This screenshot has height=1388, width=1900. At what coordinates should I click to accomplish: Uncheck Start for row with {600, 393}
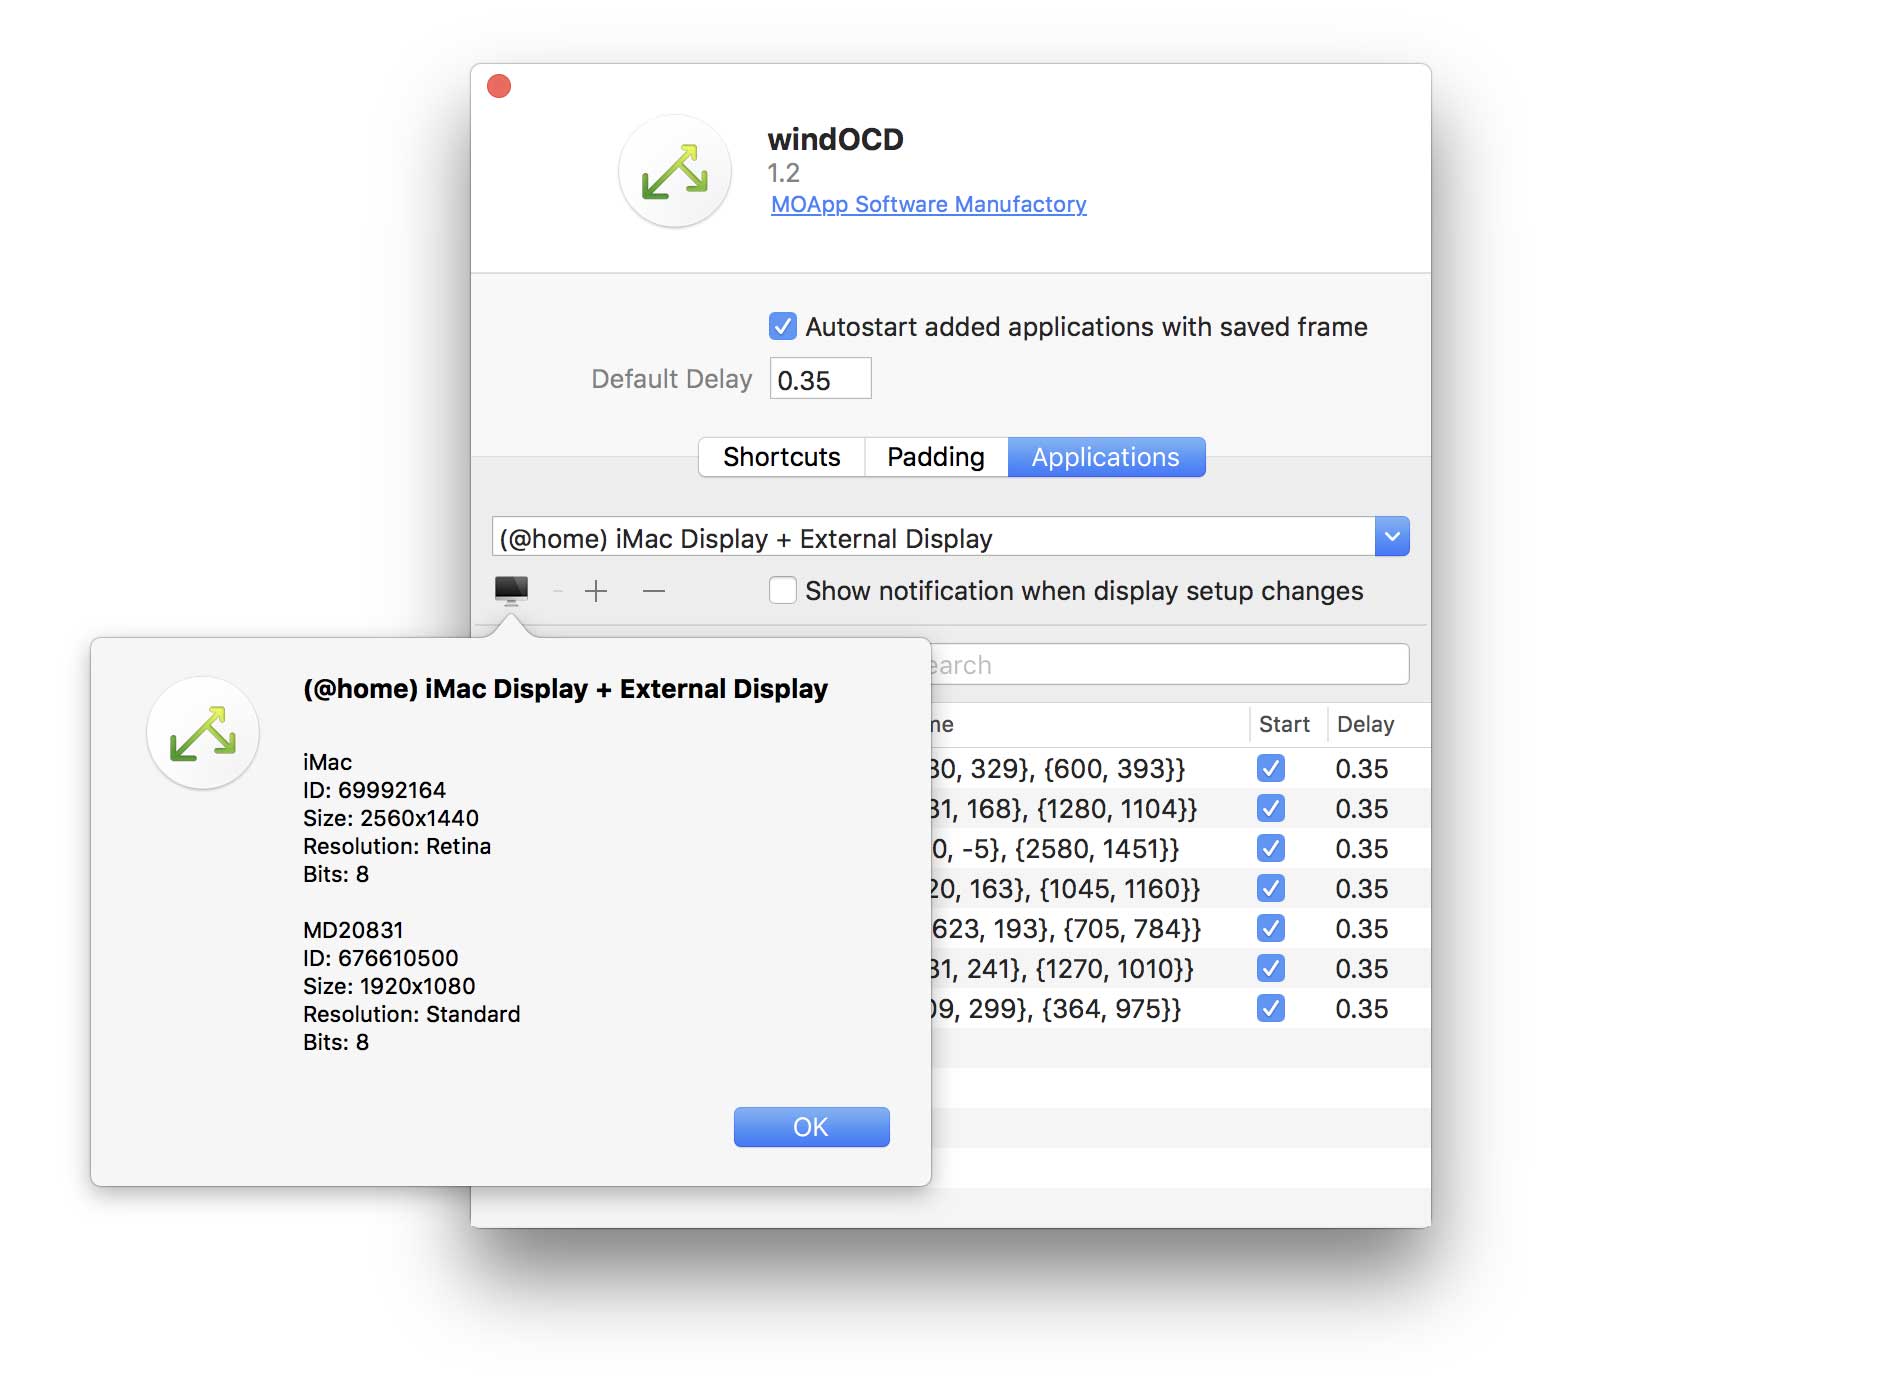coord(1271,768)
